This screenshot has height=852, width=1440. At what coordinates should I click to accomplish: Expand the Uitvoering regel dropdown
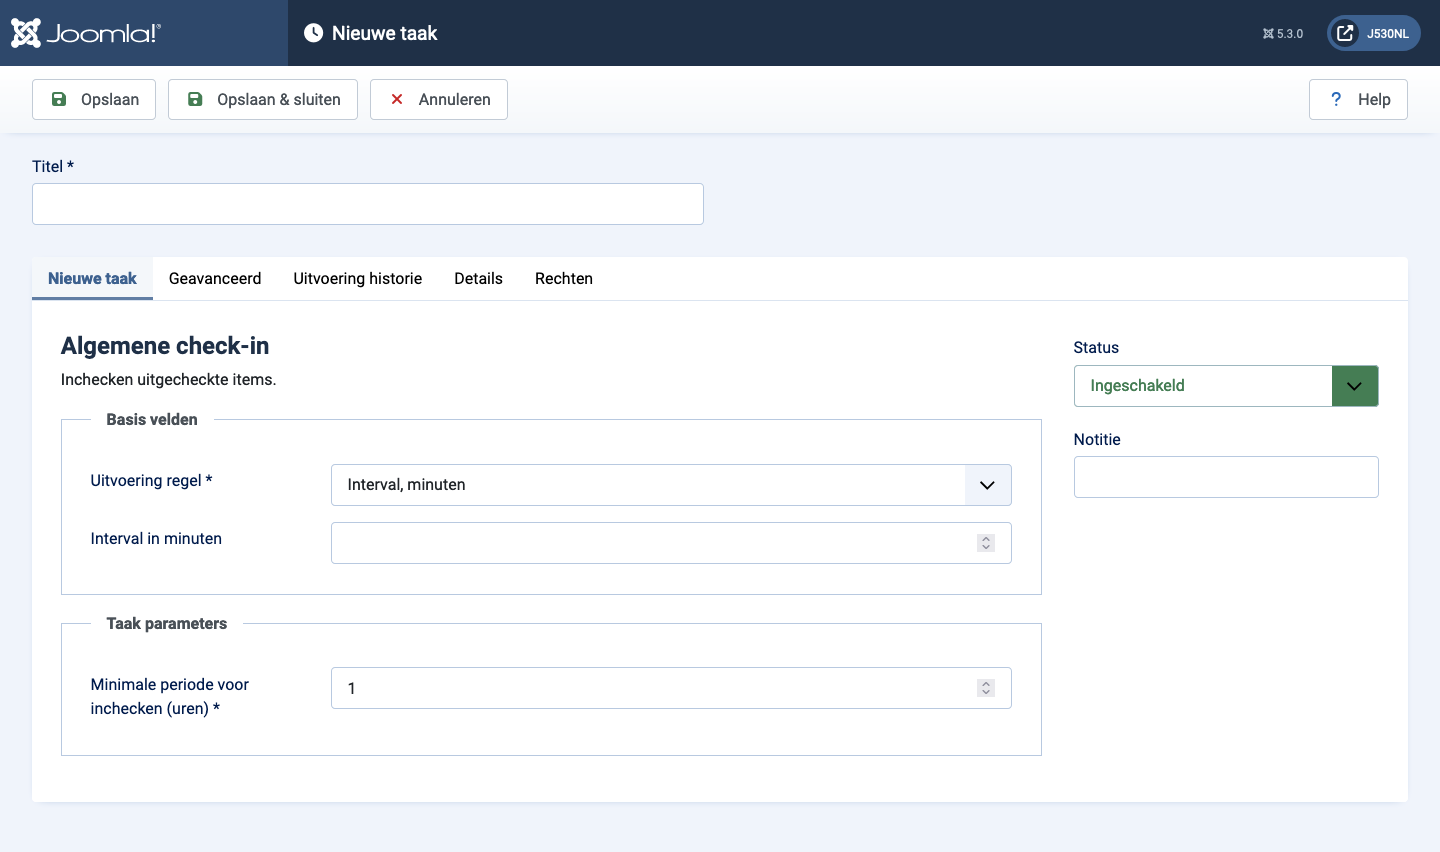click(671, 485)
